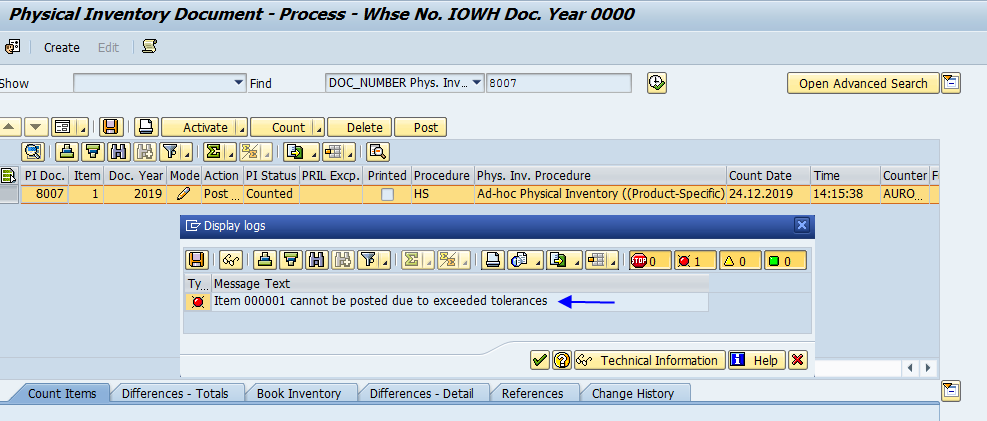This screenshot has width=987, height=421.
Task: Select the References tab
Action: coord(533,393)
